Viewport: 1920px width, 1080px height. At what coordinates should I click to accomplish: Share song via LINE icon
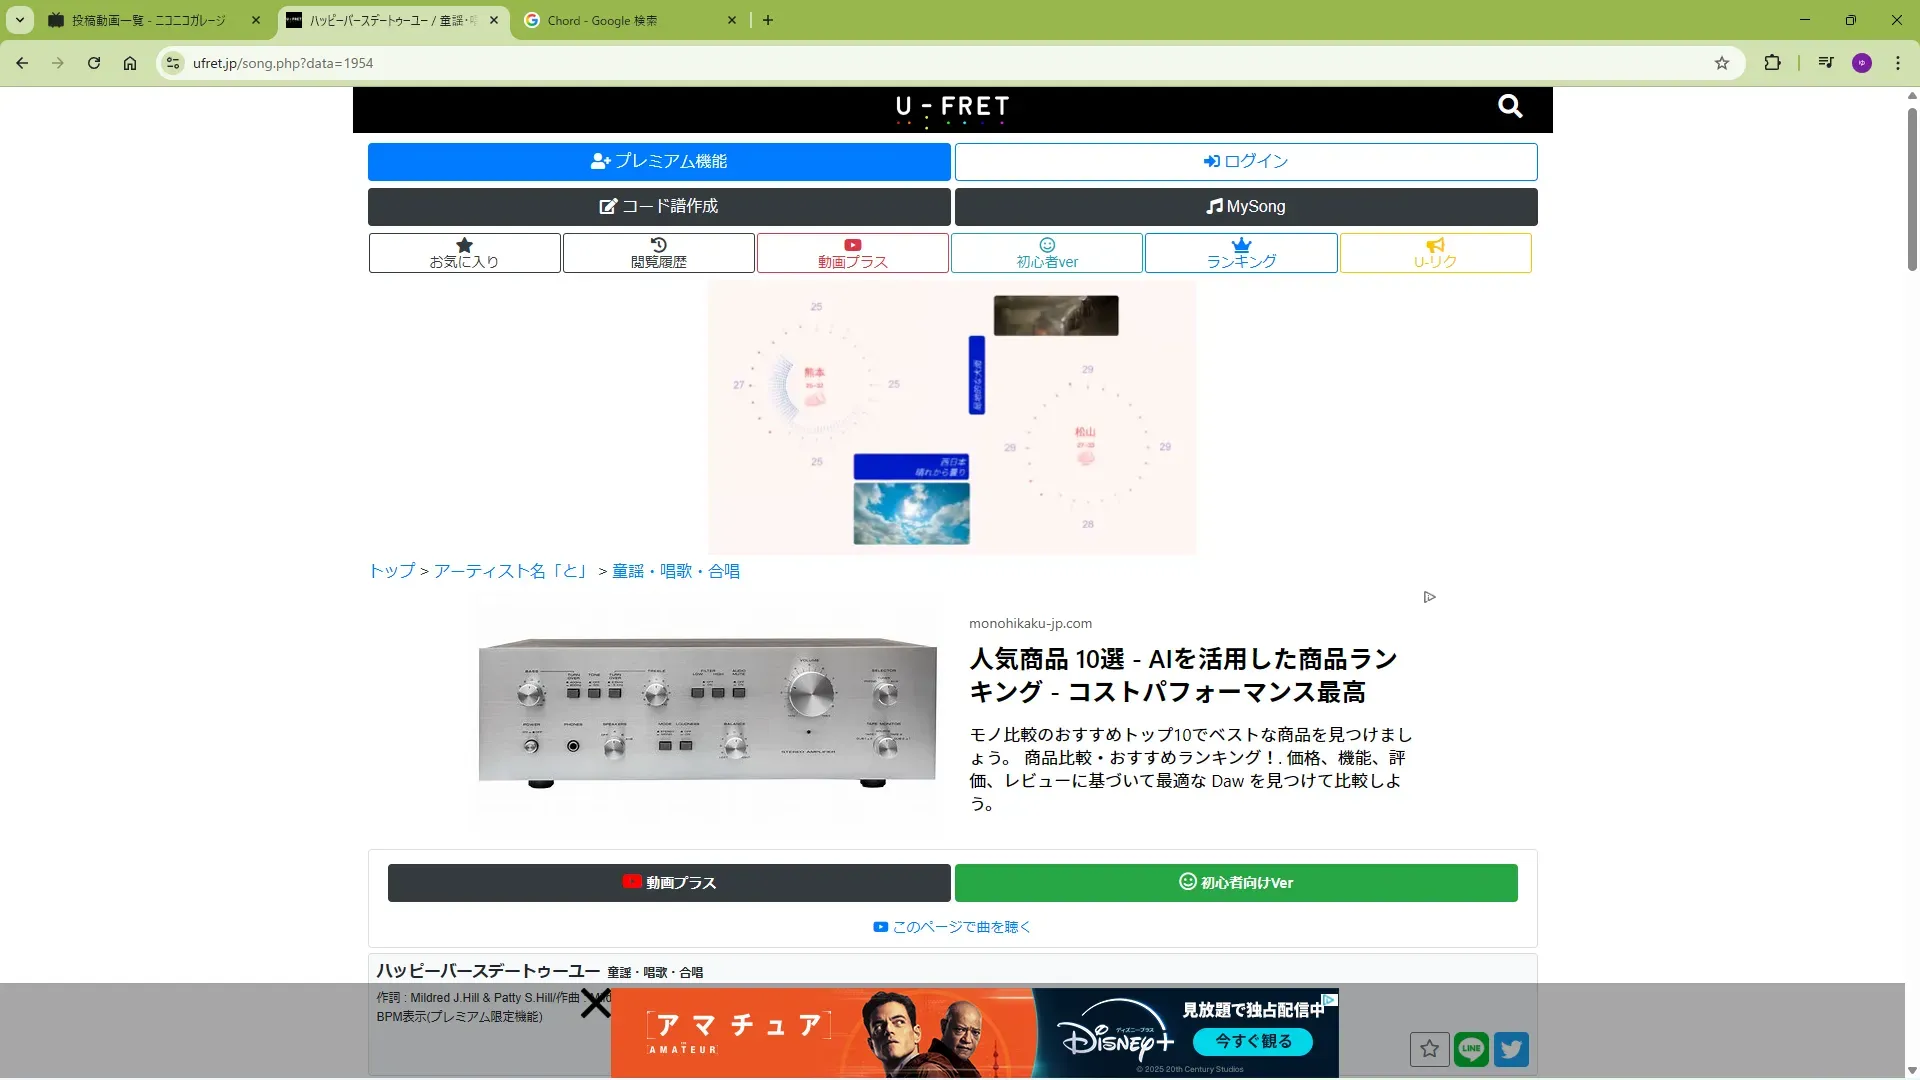tap(1471, 1049)
